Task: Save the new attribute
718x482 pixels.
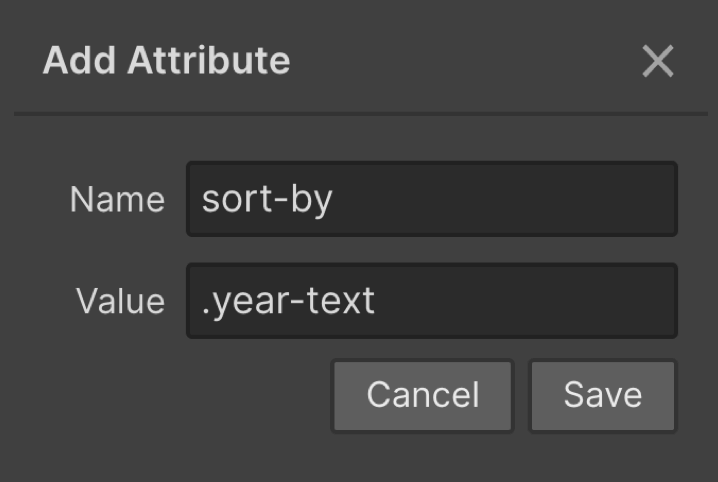Action: [603, 395]
